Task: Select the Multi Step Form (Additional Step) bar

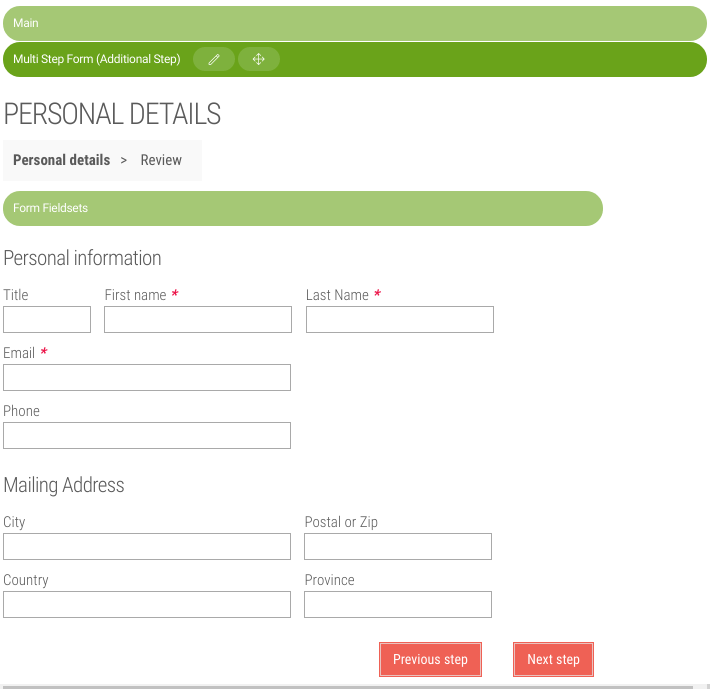Action: click(x=355, y=59)
